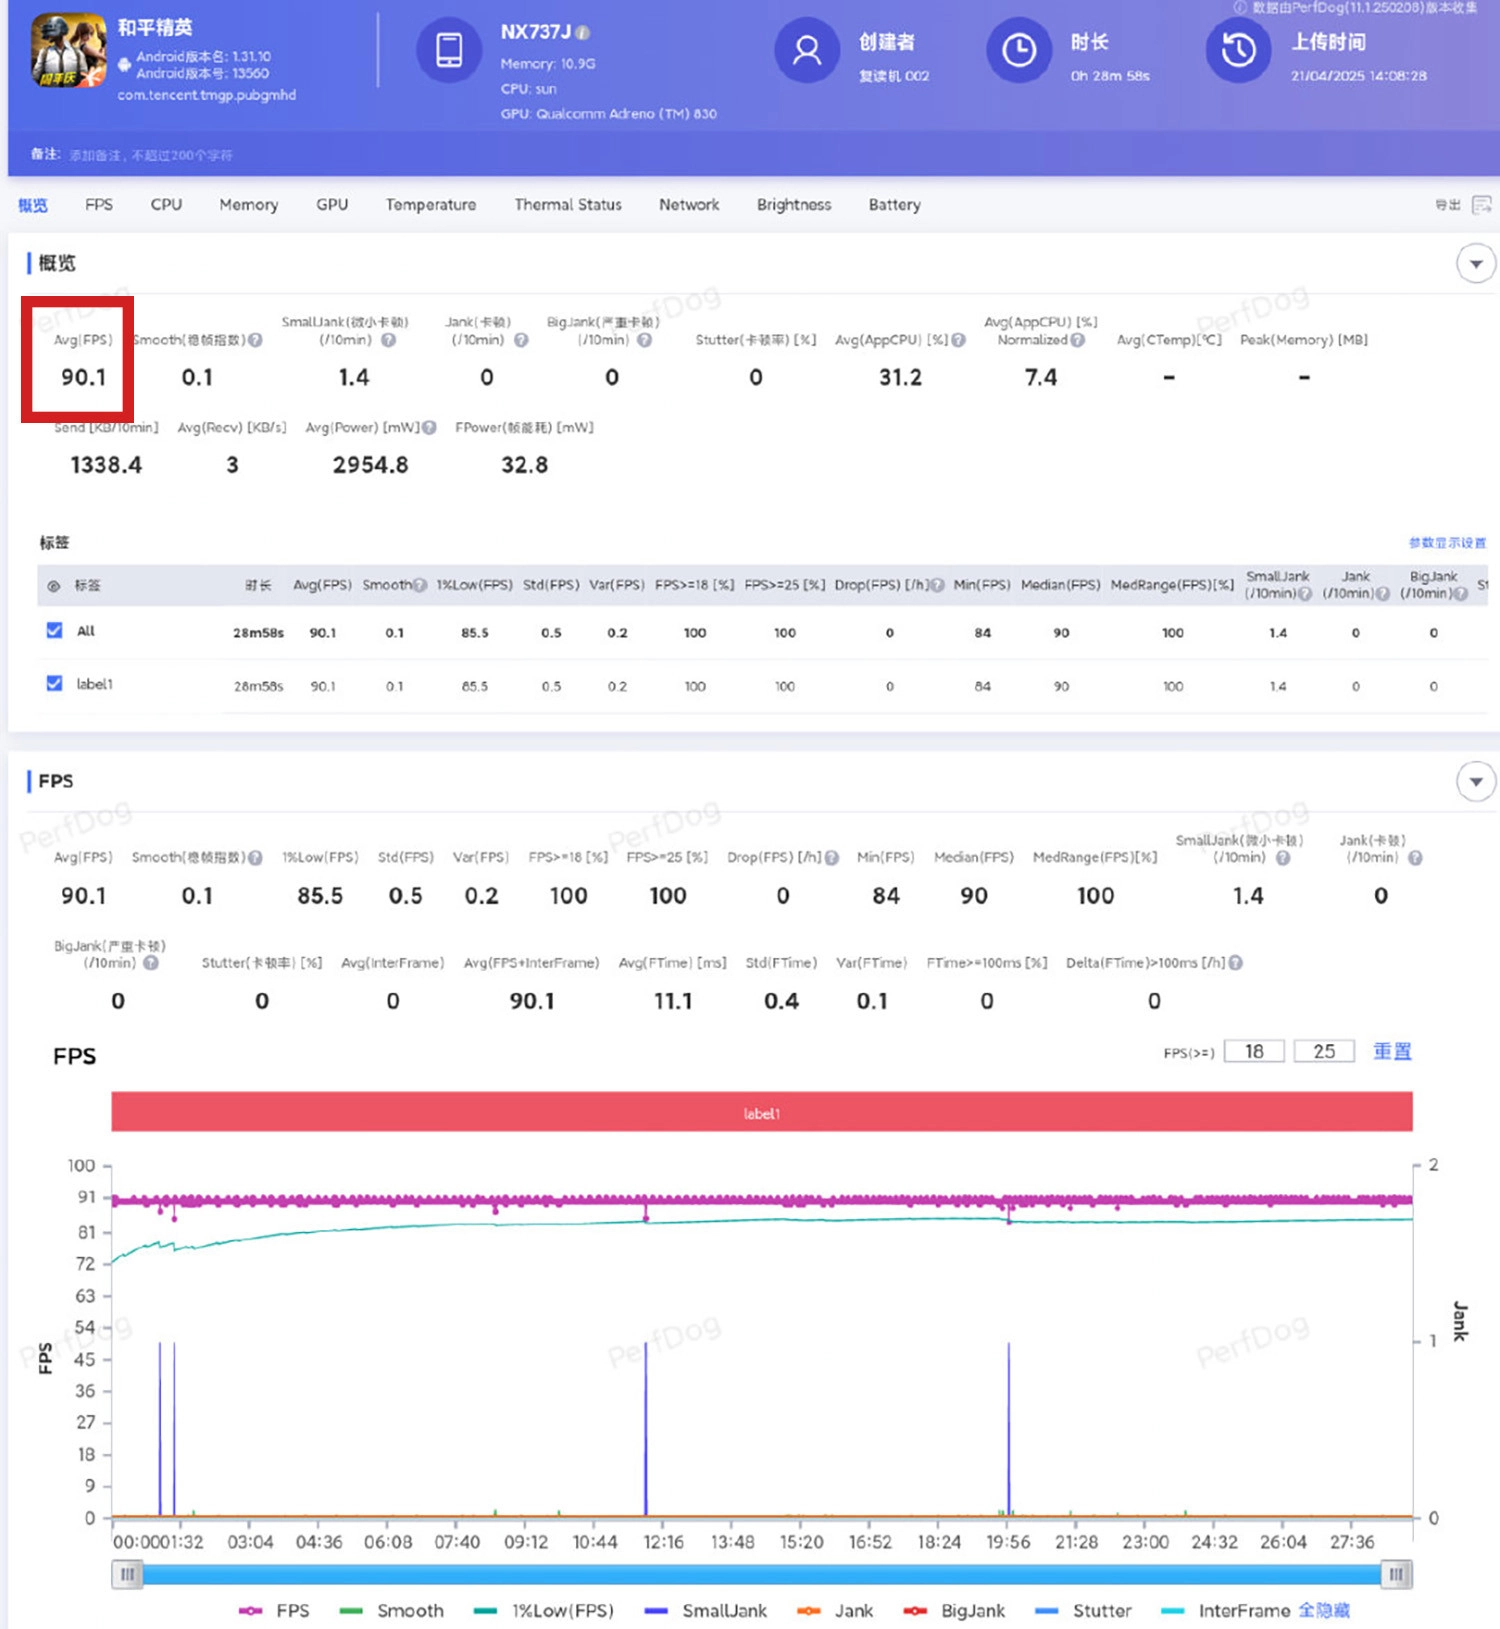The width and height of the screenshot is (1500, 1629).
Task: Open the 概览 overview tab
Action: pos(32,205)
